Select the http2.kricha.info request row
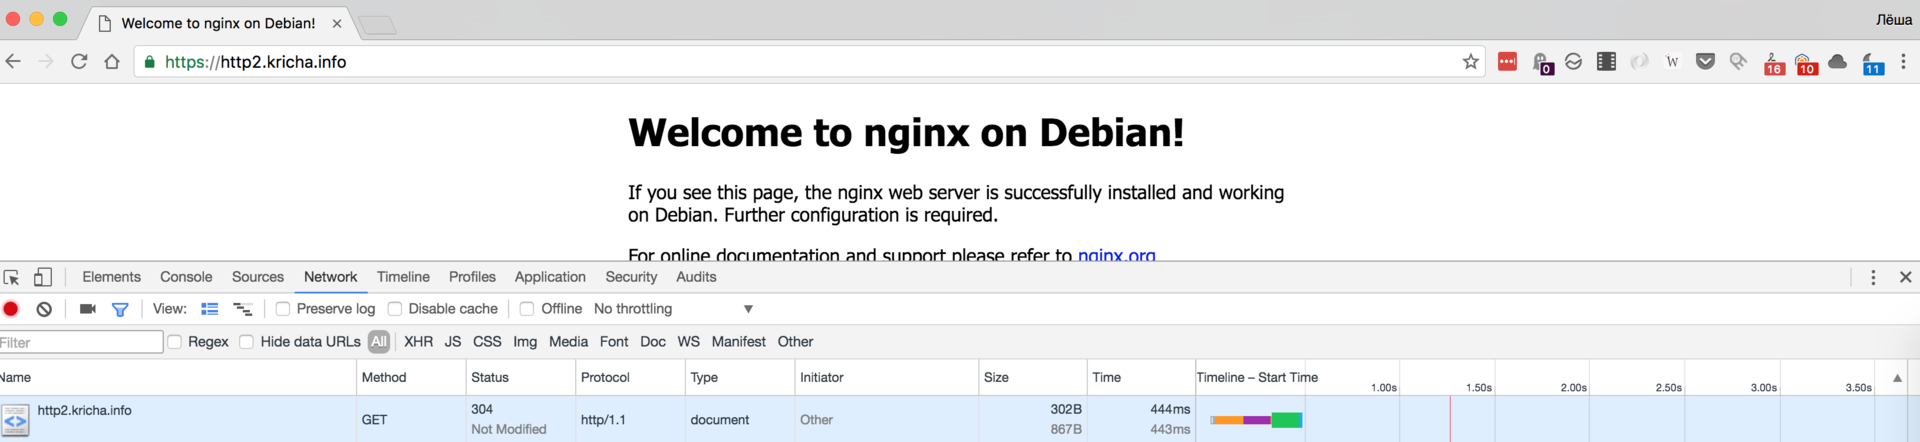Viewport: 1920px width, 442px height. [960, 419]
